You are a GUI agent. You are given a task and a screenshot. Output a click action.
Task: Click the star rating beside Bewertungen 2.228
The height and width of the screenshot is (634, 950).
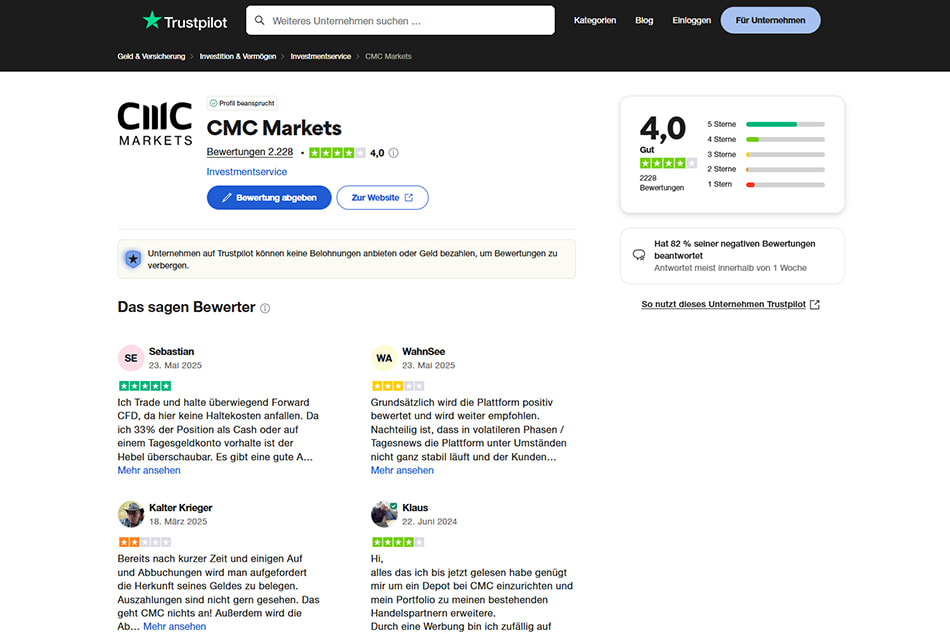pos(337,153)
